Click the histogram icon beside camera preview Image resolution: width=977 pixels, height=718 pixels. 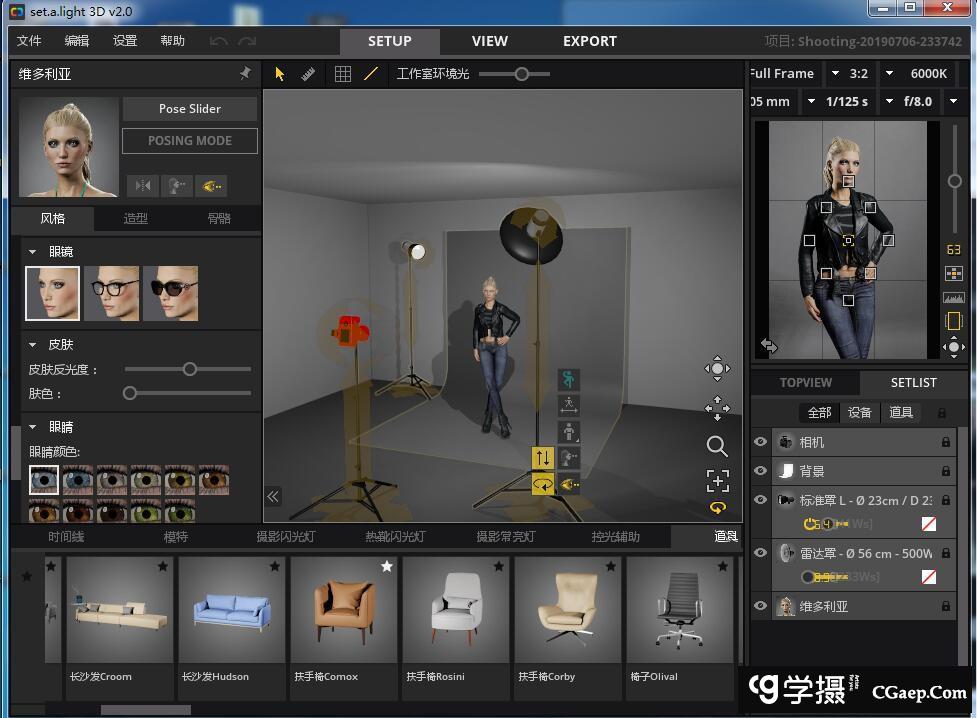953,297
